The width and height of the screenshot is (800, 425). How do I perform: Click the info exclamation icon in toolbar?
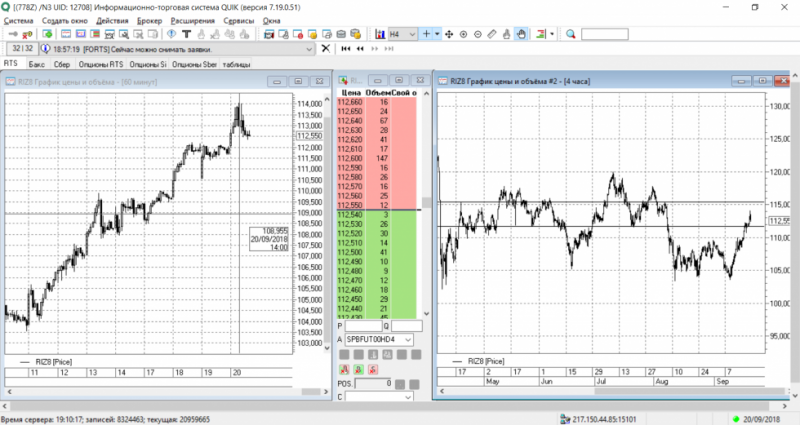172,34
